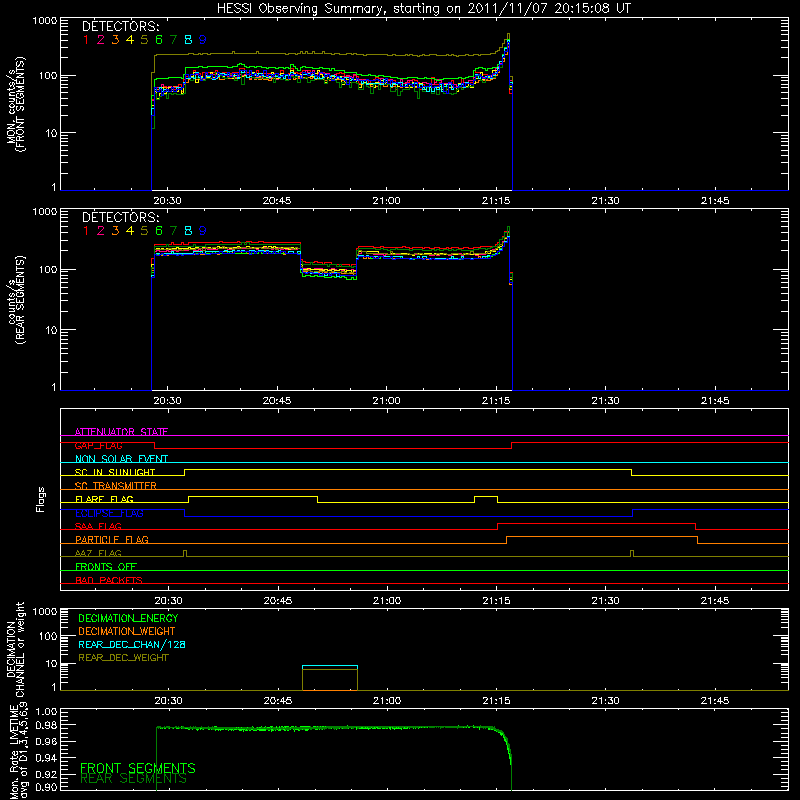Click orange detector 3 in front segments legend

115,40
